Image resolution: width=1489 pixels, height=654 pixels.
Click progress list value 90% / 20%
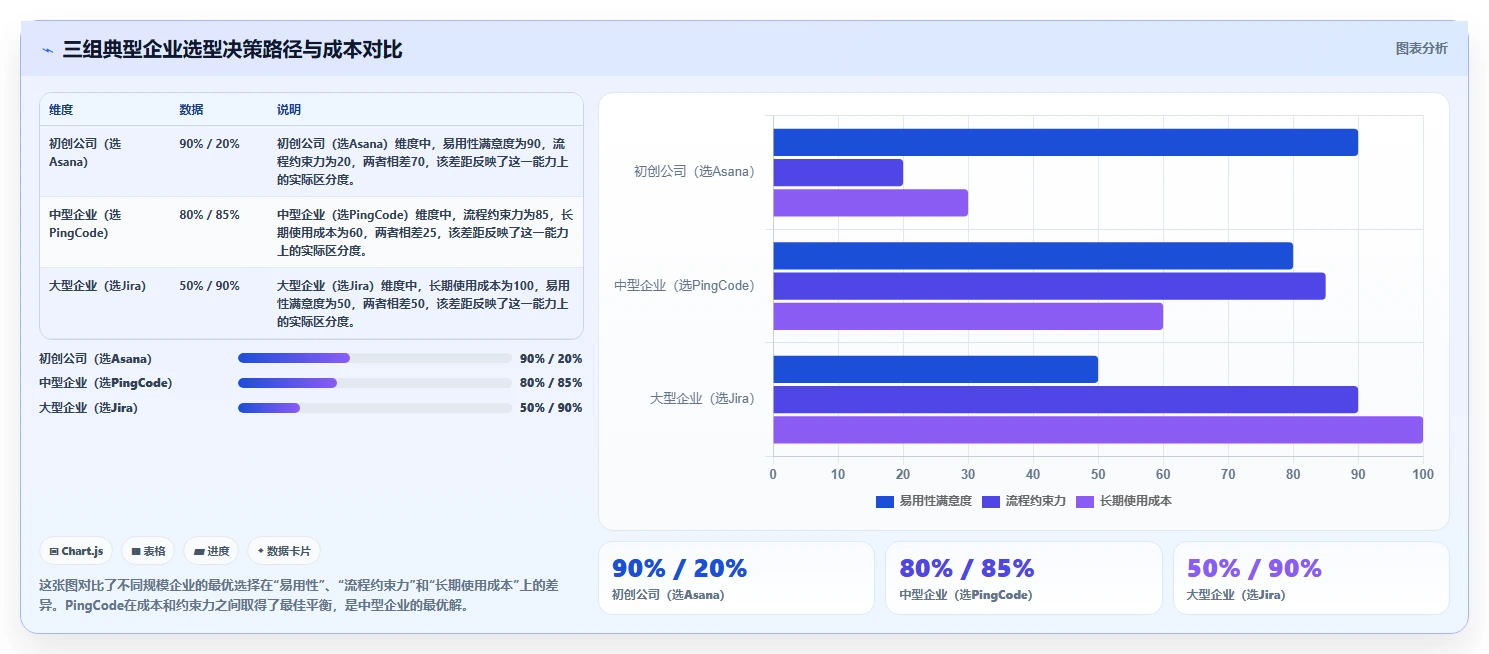(x=551, y=358)
